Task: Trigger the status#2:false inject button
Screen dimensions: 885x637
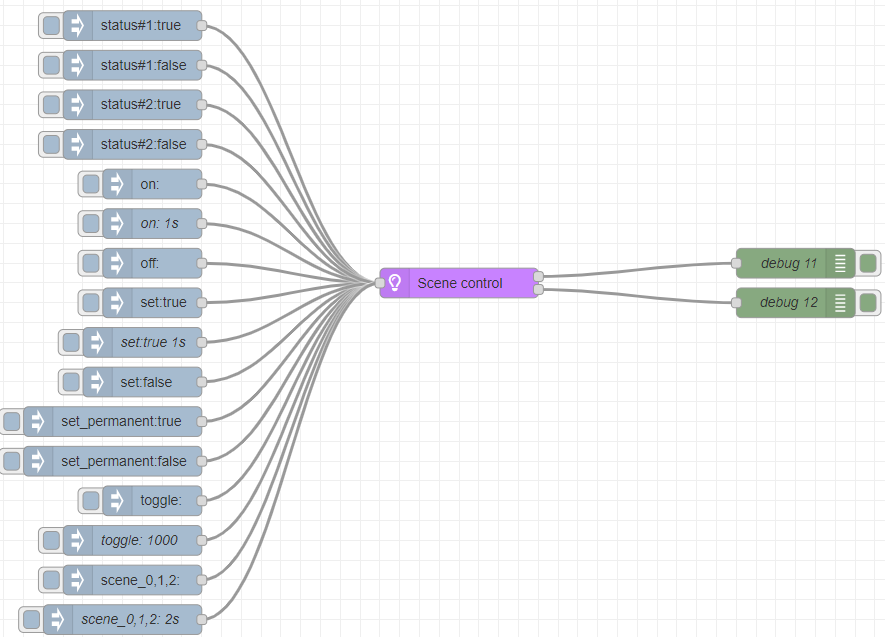Action: [51, 144]
